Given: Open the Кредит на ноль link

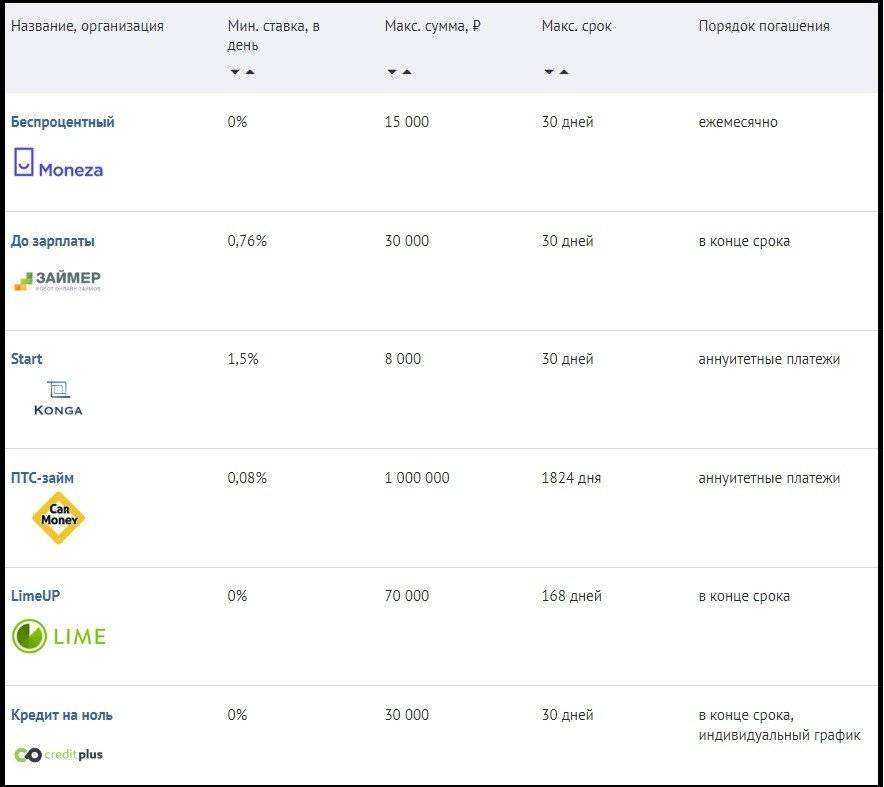Looking at the screenshot, I should click(61, 715).
